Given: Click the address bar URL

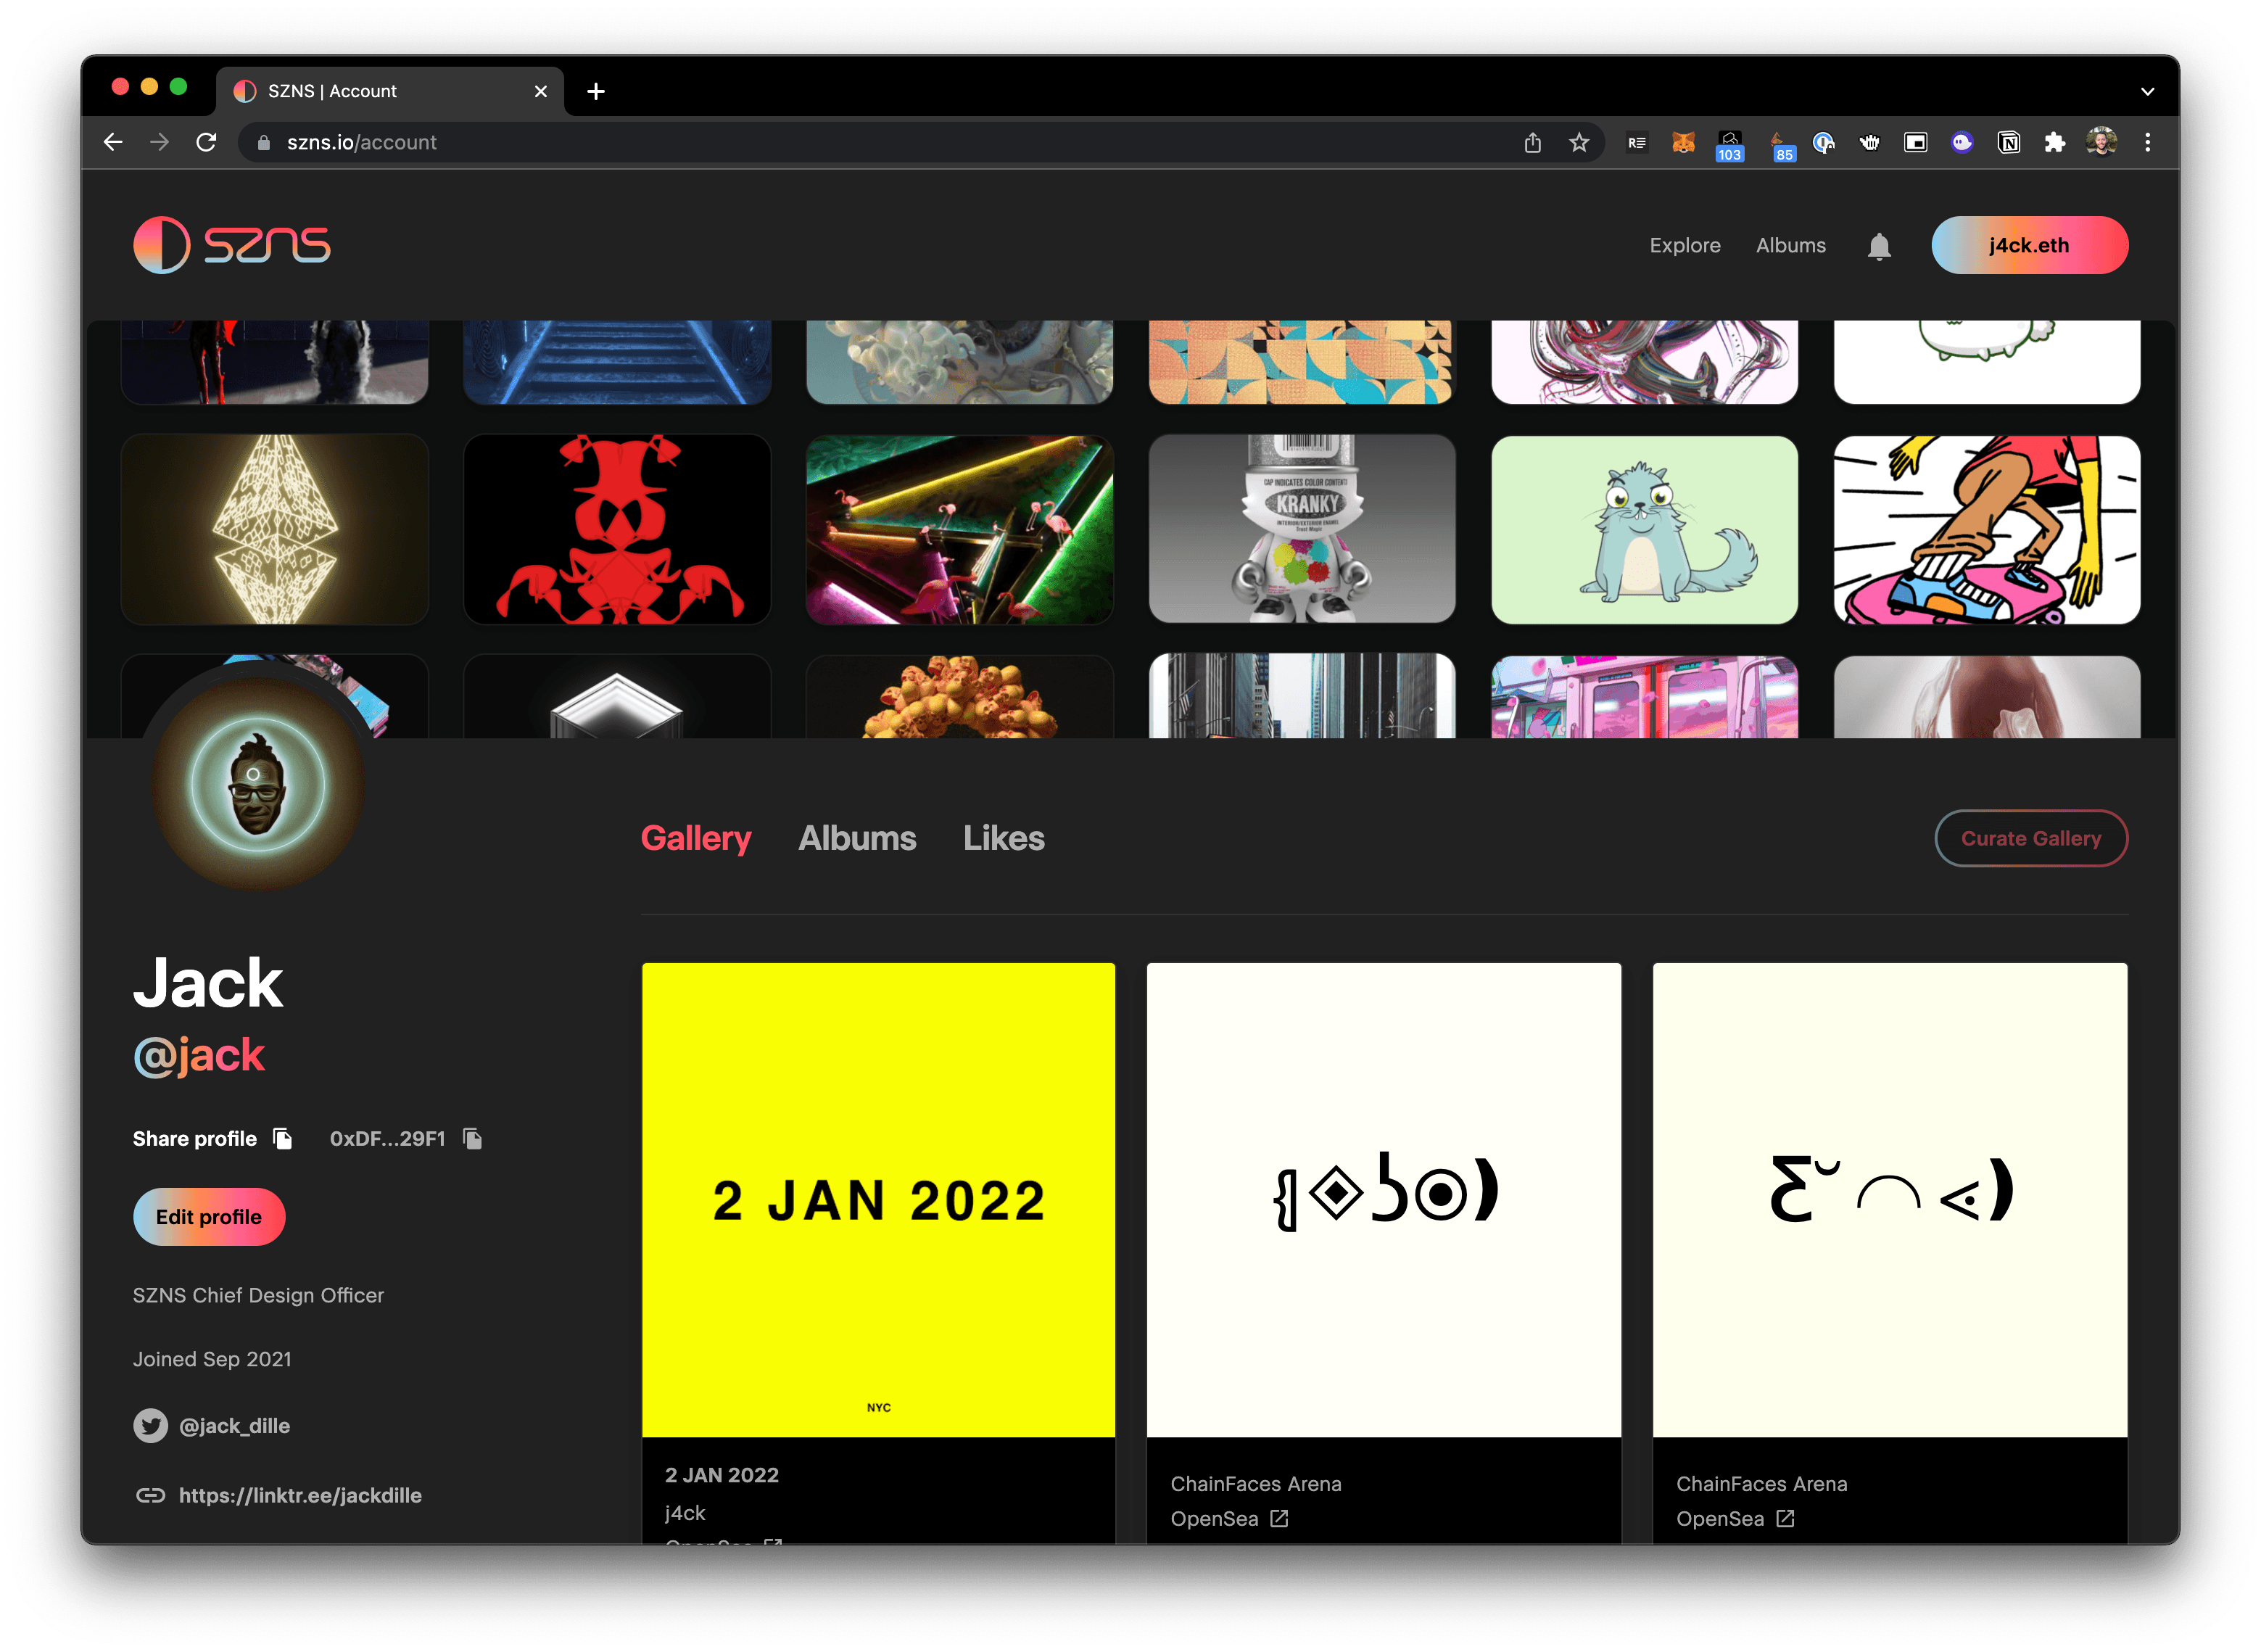Looking at the screenshot, I should pos(362,142).
